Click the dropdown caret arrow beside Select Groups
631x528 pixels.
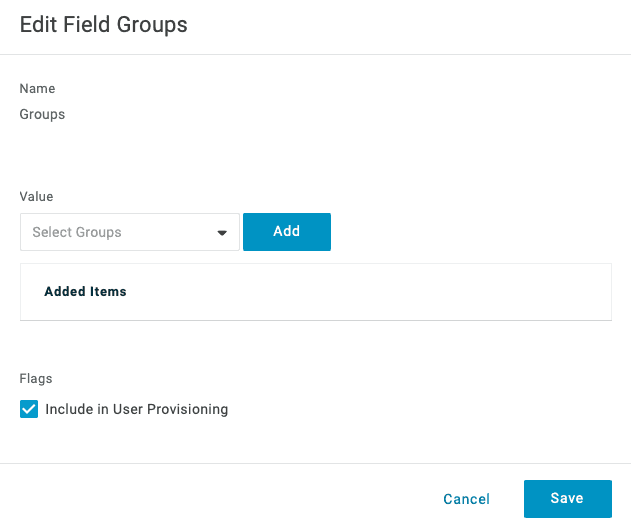pos(222,233)
